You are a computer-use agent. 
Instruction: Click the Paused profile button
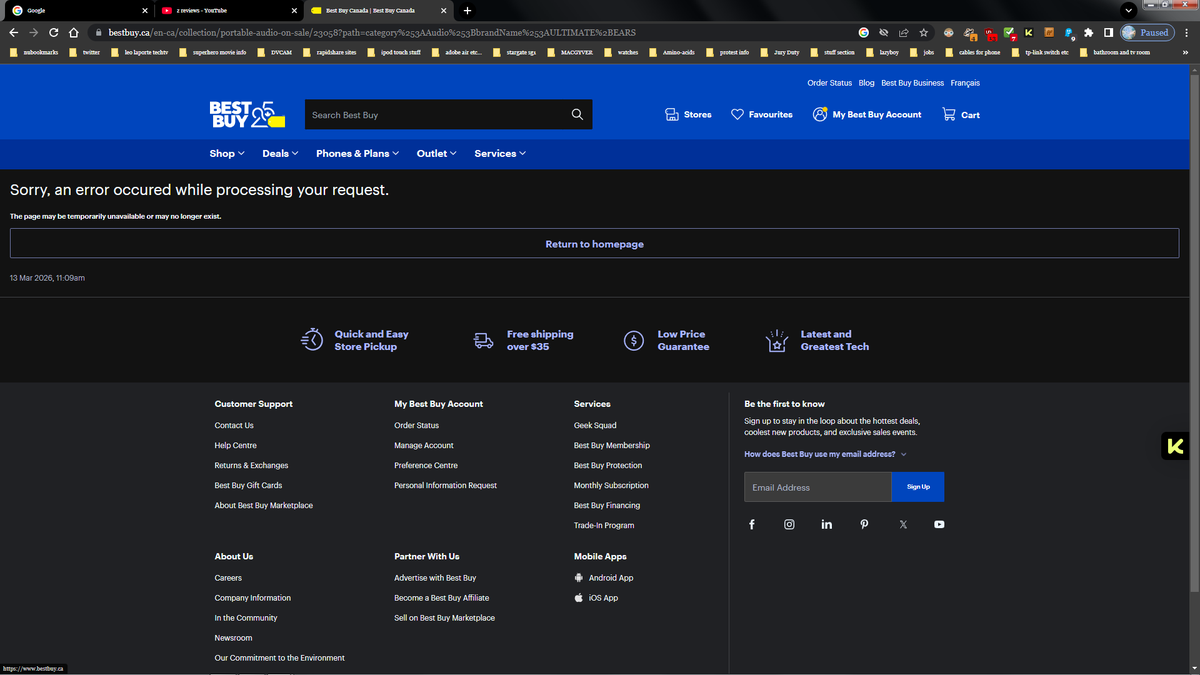point(1146,32)
